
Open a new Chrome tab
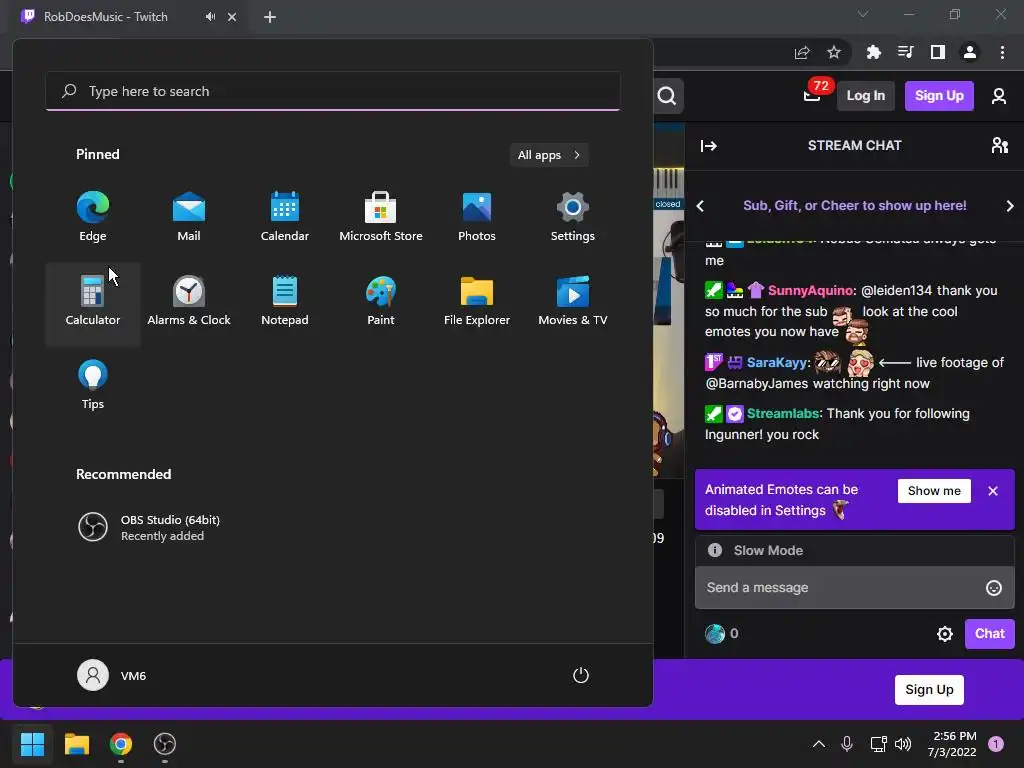[x=270, y=17]
